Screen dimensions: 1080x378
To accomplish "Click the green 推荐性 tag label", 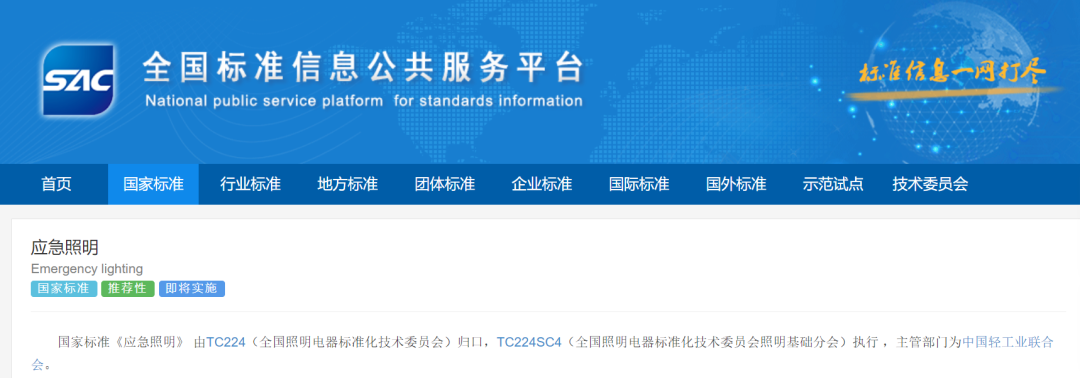I will point(127,288).
